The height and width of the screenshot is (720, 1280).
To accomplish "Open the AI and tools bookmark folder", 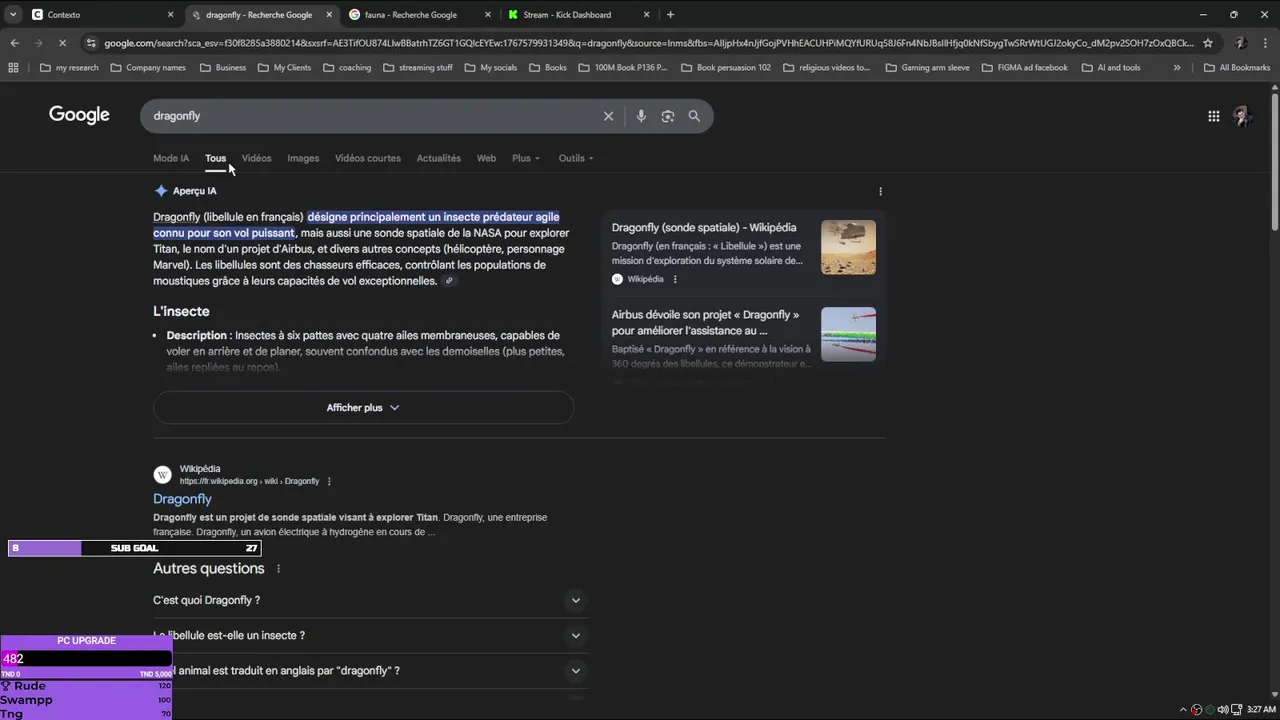I will (x=1111, y=68).
